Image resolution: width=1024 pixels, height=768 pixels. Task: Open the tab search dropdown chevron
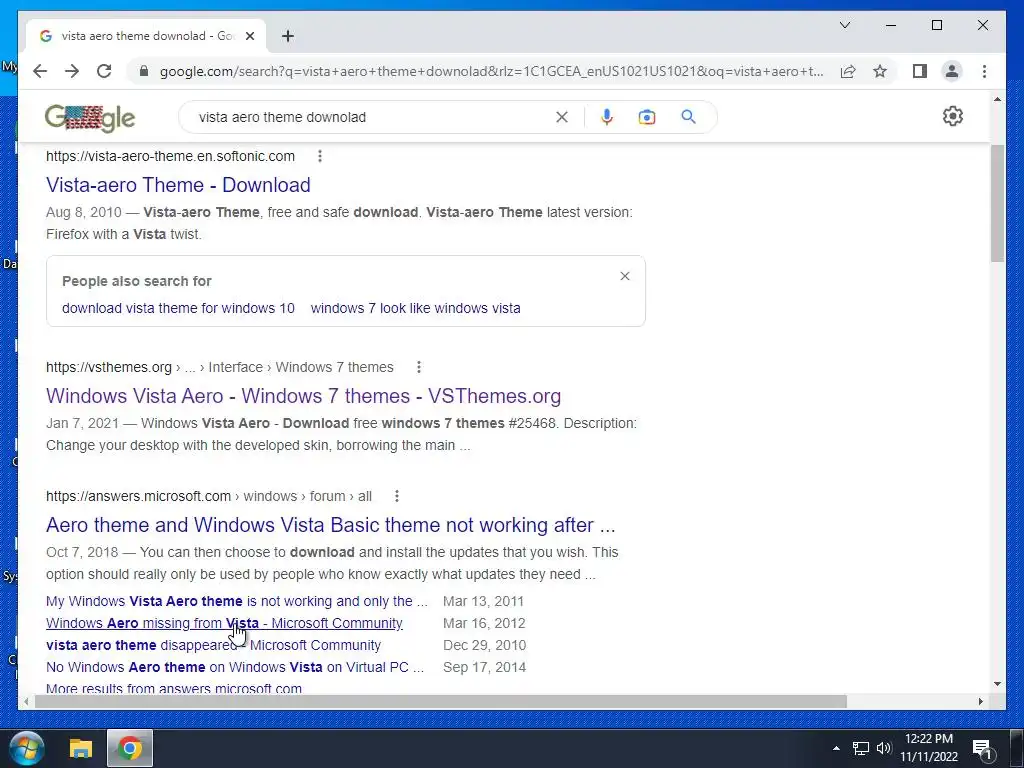(x=844, y=25)
